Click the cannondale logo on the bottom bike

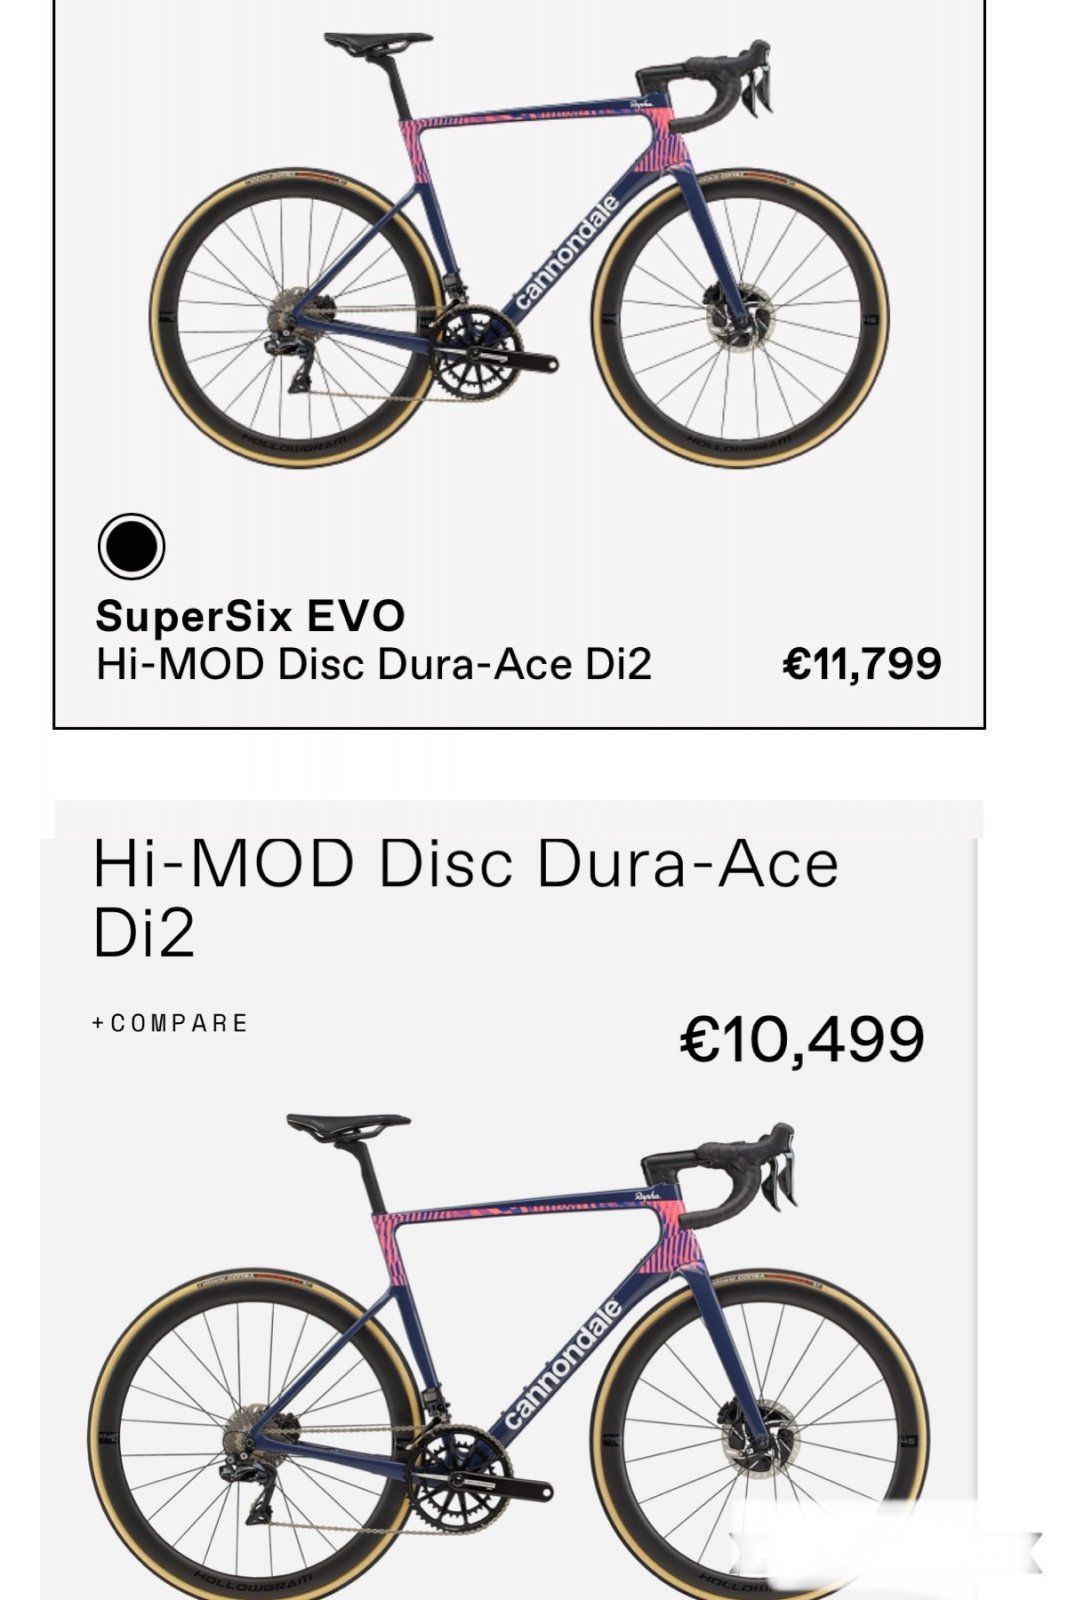click(563, 1361)
